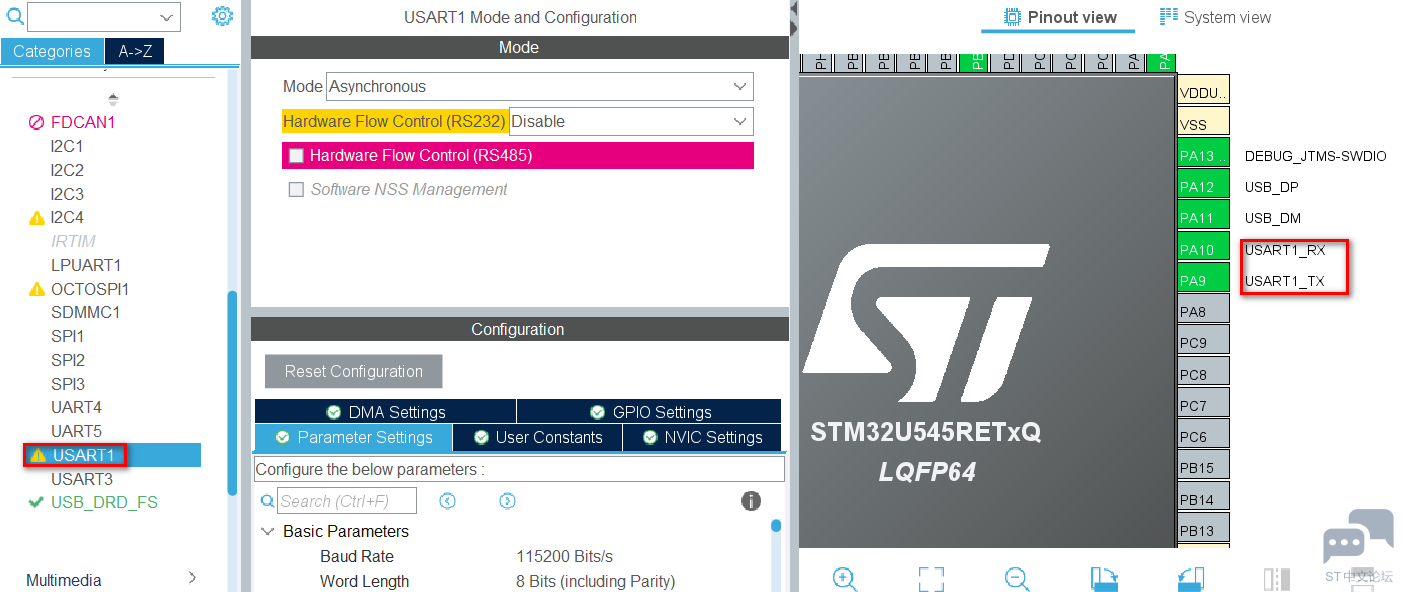Viewport: 1402px width, 592px height.
Task: Switch to the A->Z tab
Action: [x=135, y=51]
